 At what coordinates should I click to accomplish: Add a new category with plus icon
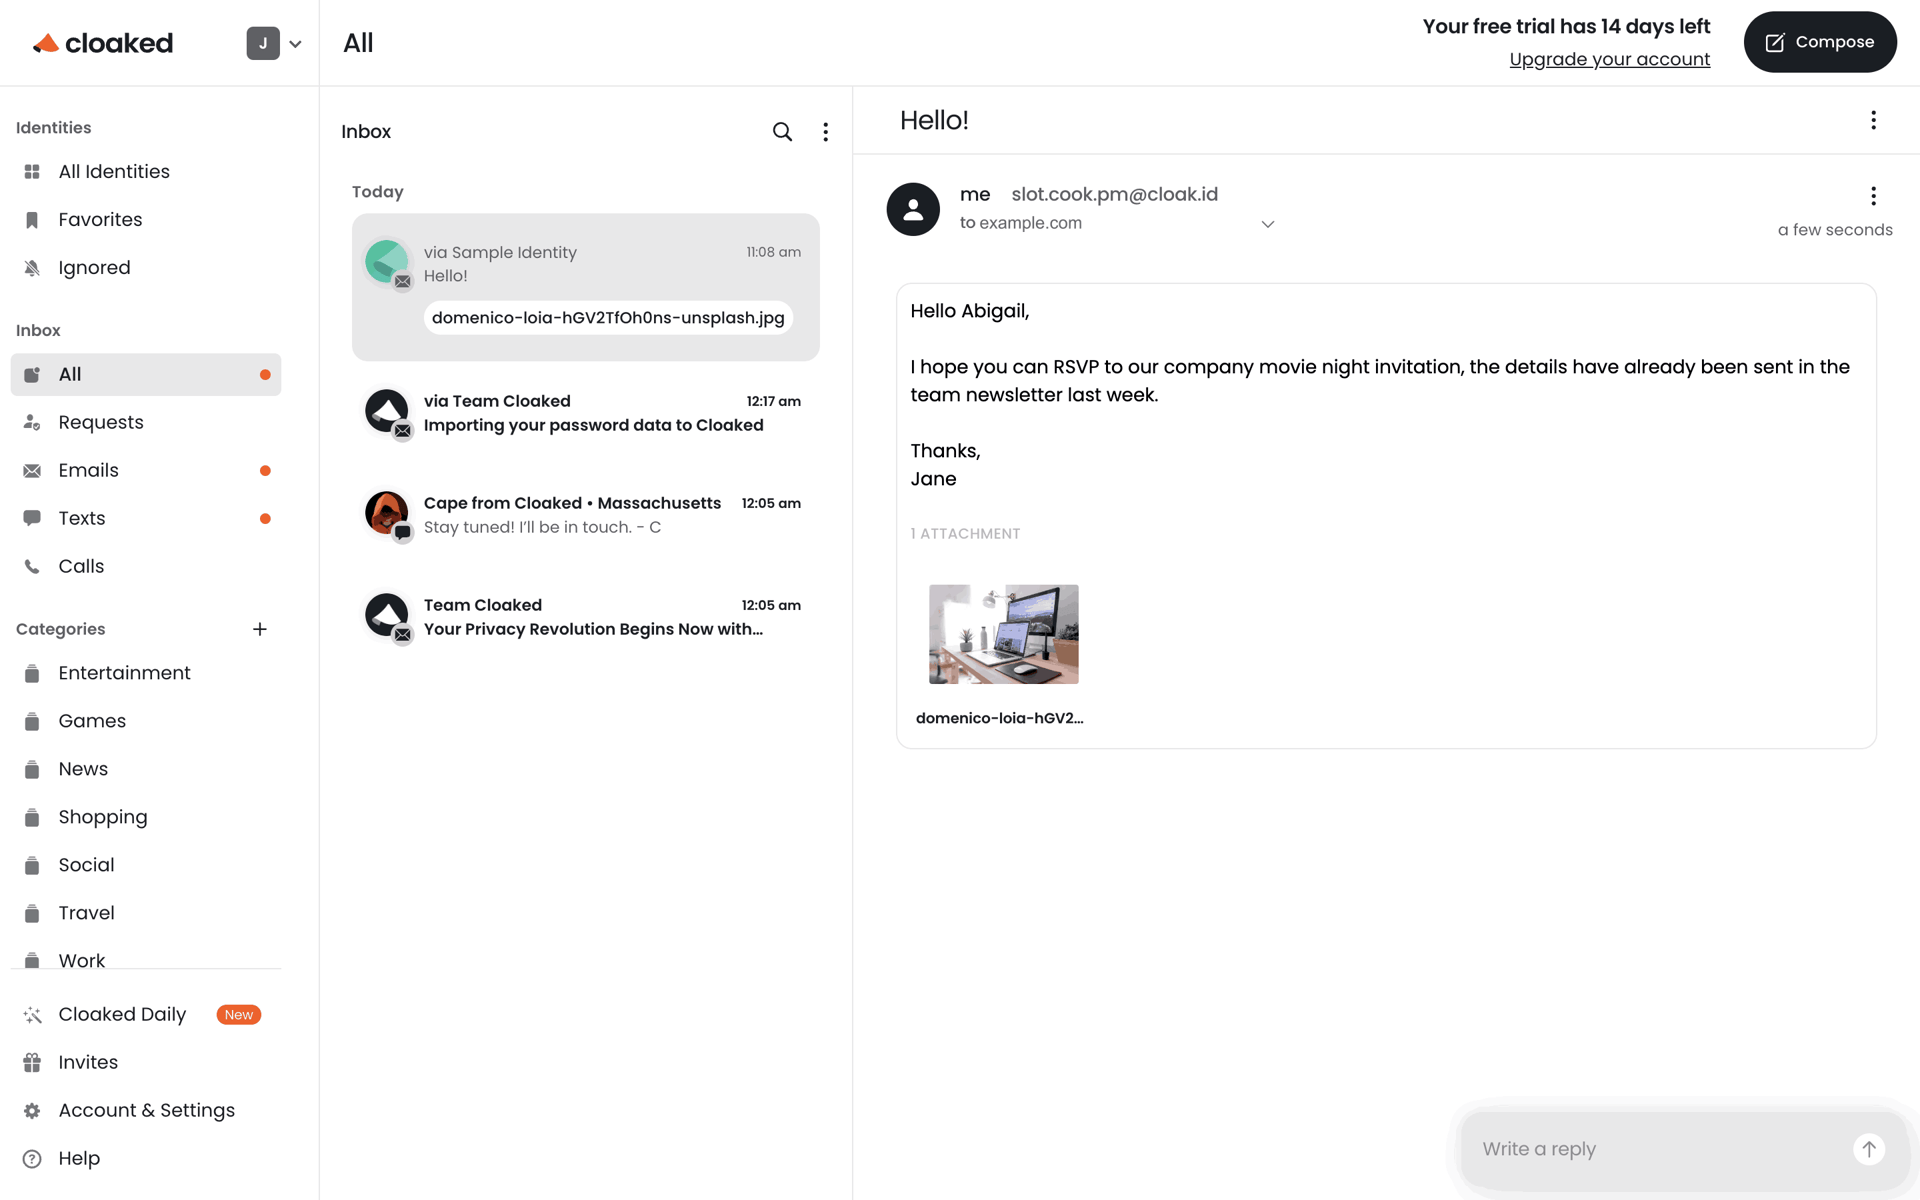point(260,629)
